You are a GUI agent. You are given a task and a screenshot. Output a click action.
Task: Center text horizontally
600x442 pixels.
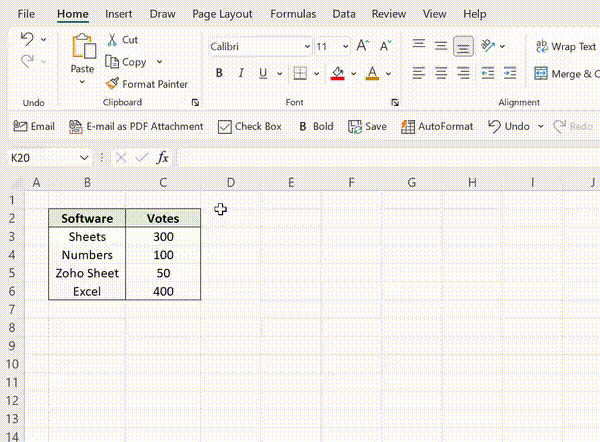click(441, 73)
